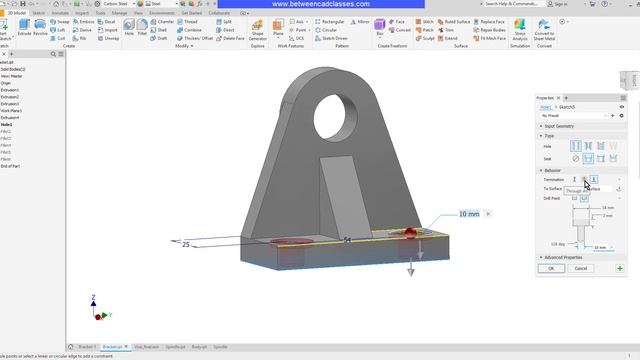640x360 pixels.
Task: Choose the Delete Face tool
Action: tap(230, 38)
